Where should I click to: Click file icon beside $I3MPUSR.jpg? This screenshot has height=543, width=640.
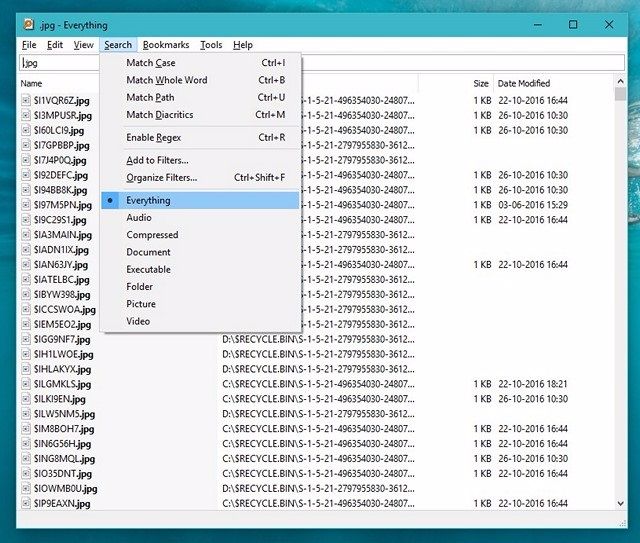click(26, 116)
